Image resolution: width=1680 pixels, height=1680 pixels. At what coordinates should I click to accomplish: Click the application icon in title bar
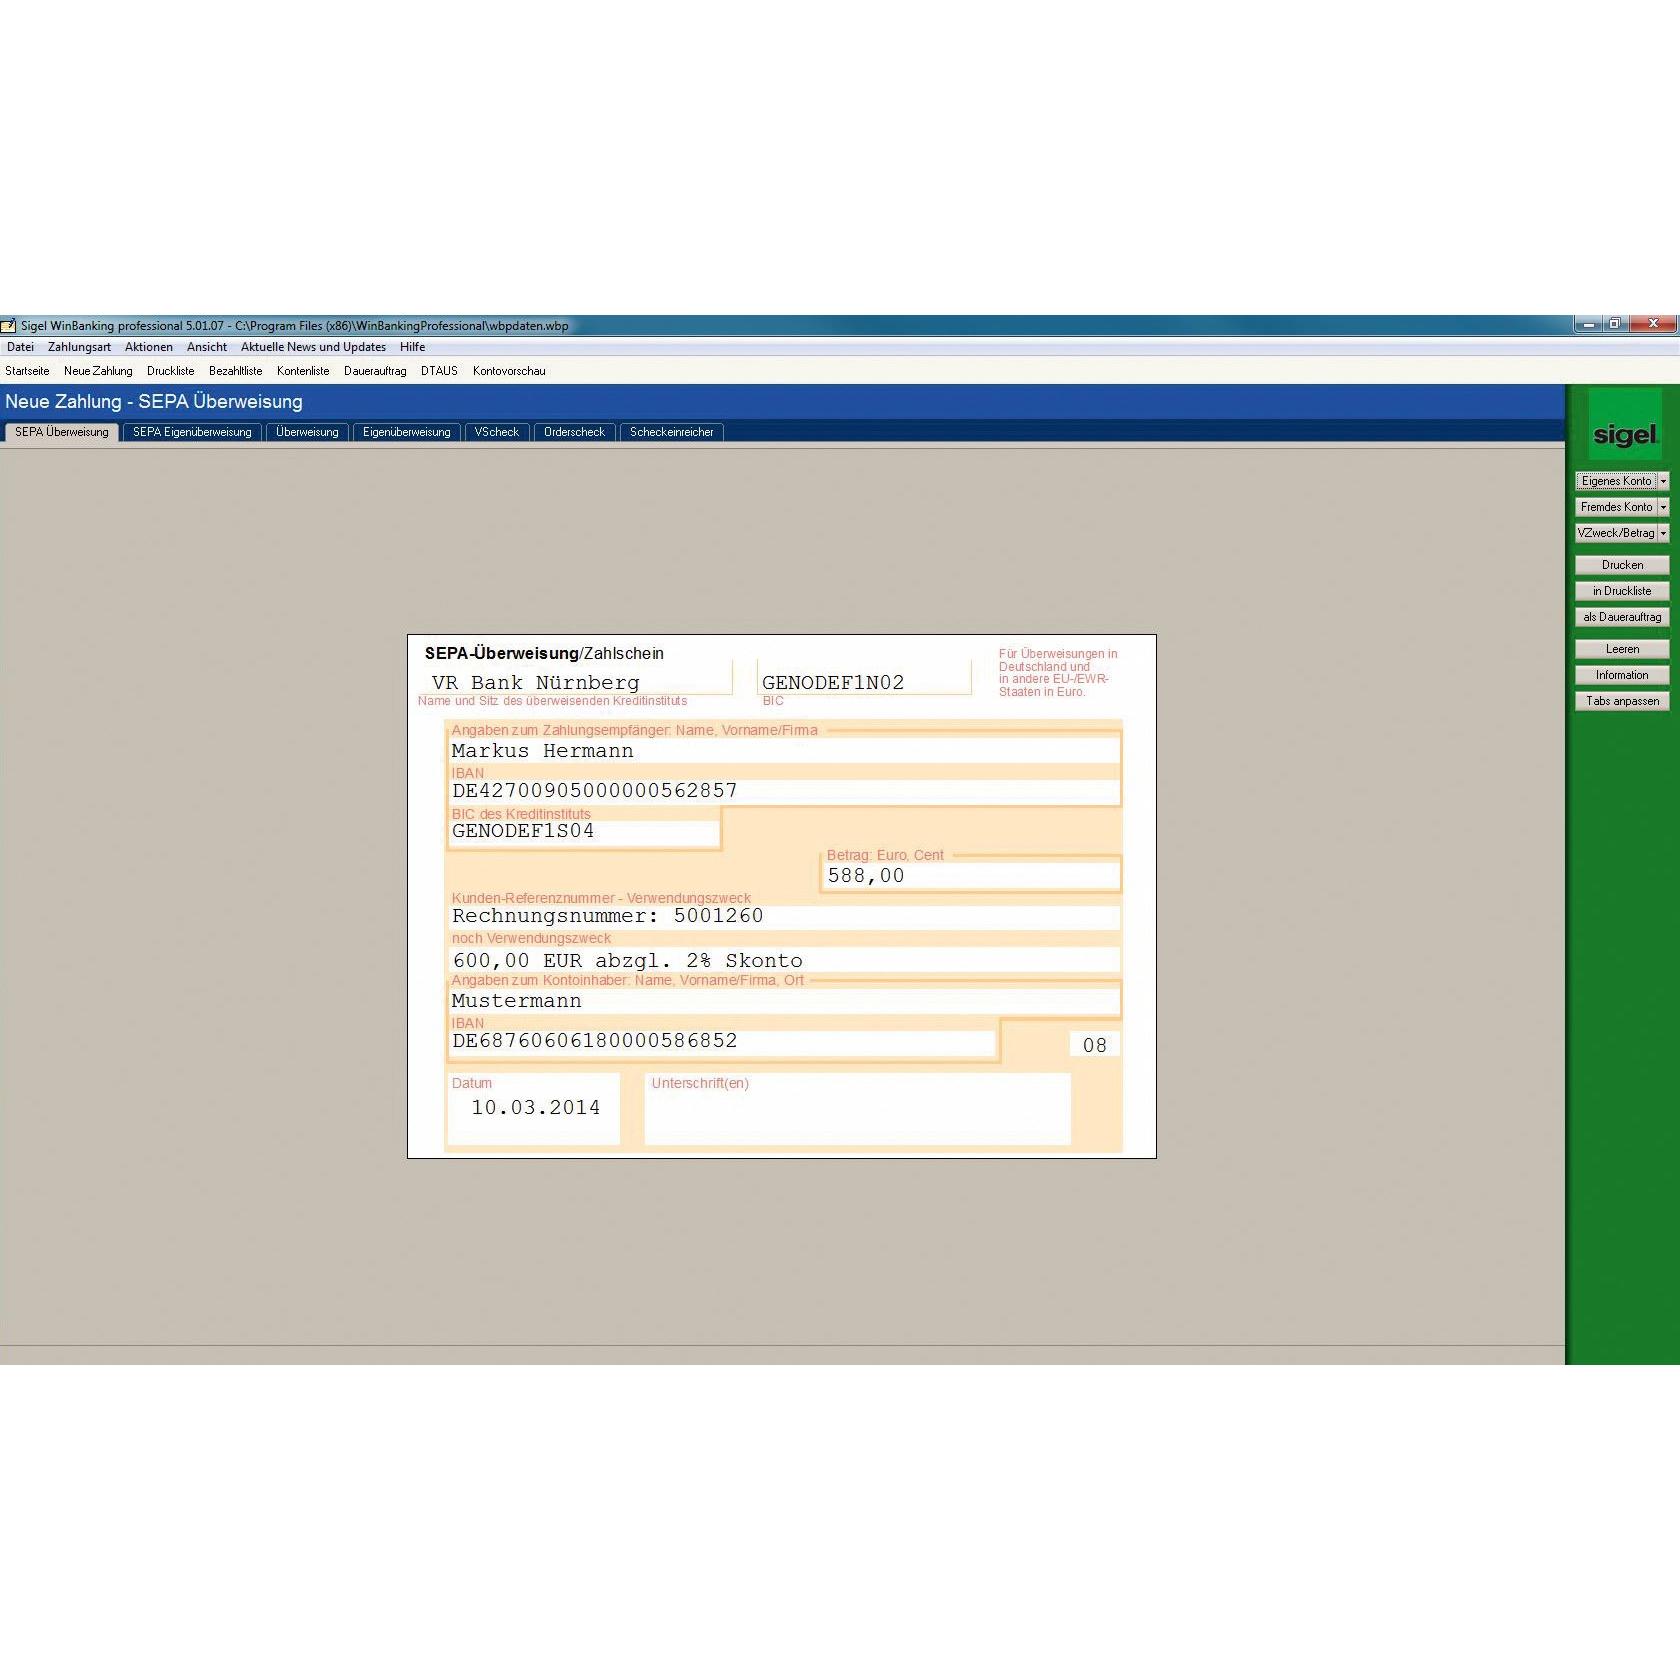pyautogui.click(x=9, y=326)
